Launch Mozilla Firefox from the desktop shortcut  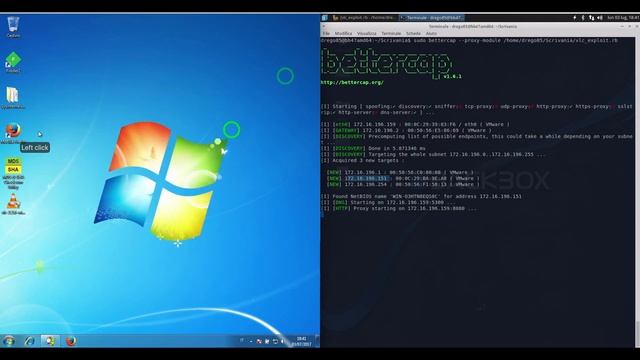(x=13, y=133)
